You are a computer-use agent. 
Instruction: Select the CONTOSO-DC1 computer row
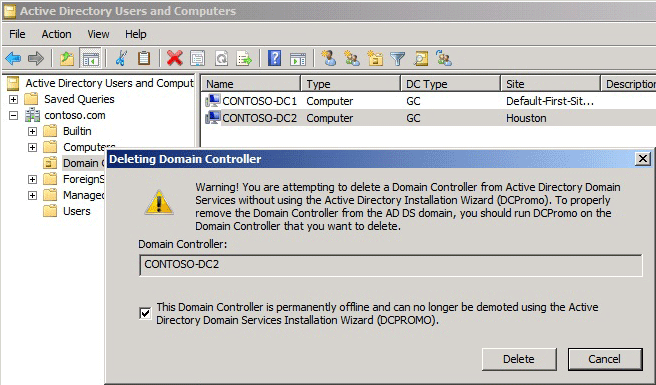(x=429, y=101)
